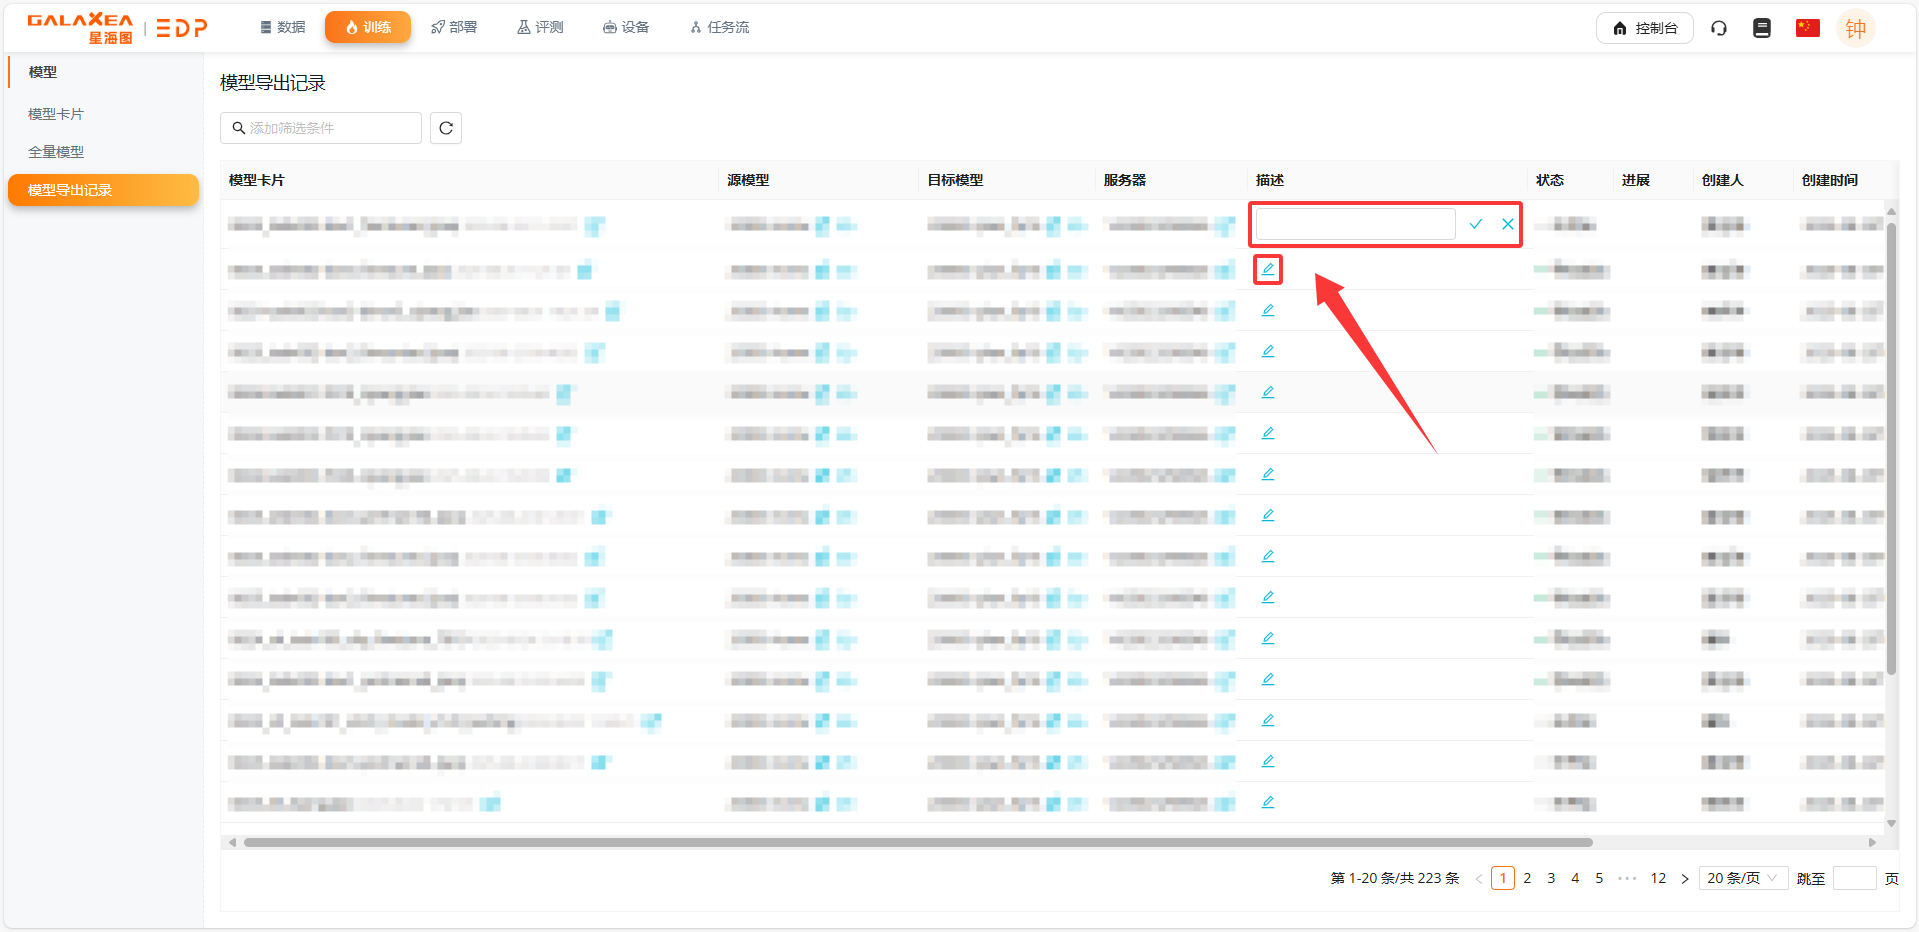The image size is (1919, 932).
Task: Open the documentation book icon
Action: (x=1762, y=28)
